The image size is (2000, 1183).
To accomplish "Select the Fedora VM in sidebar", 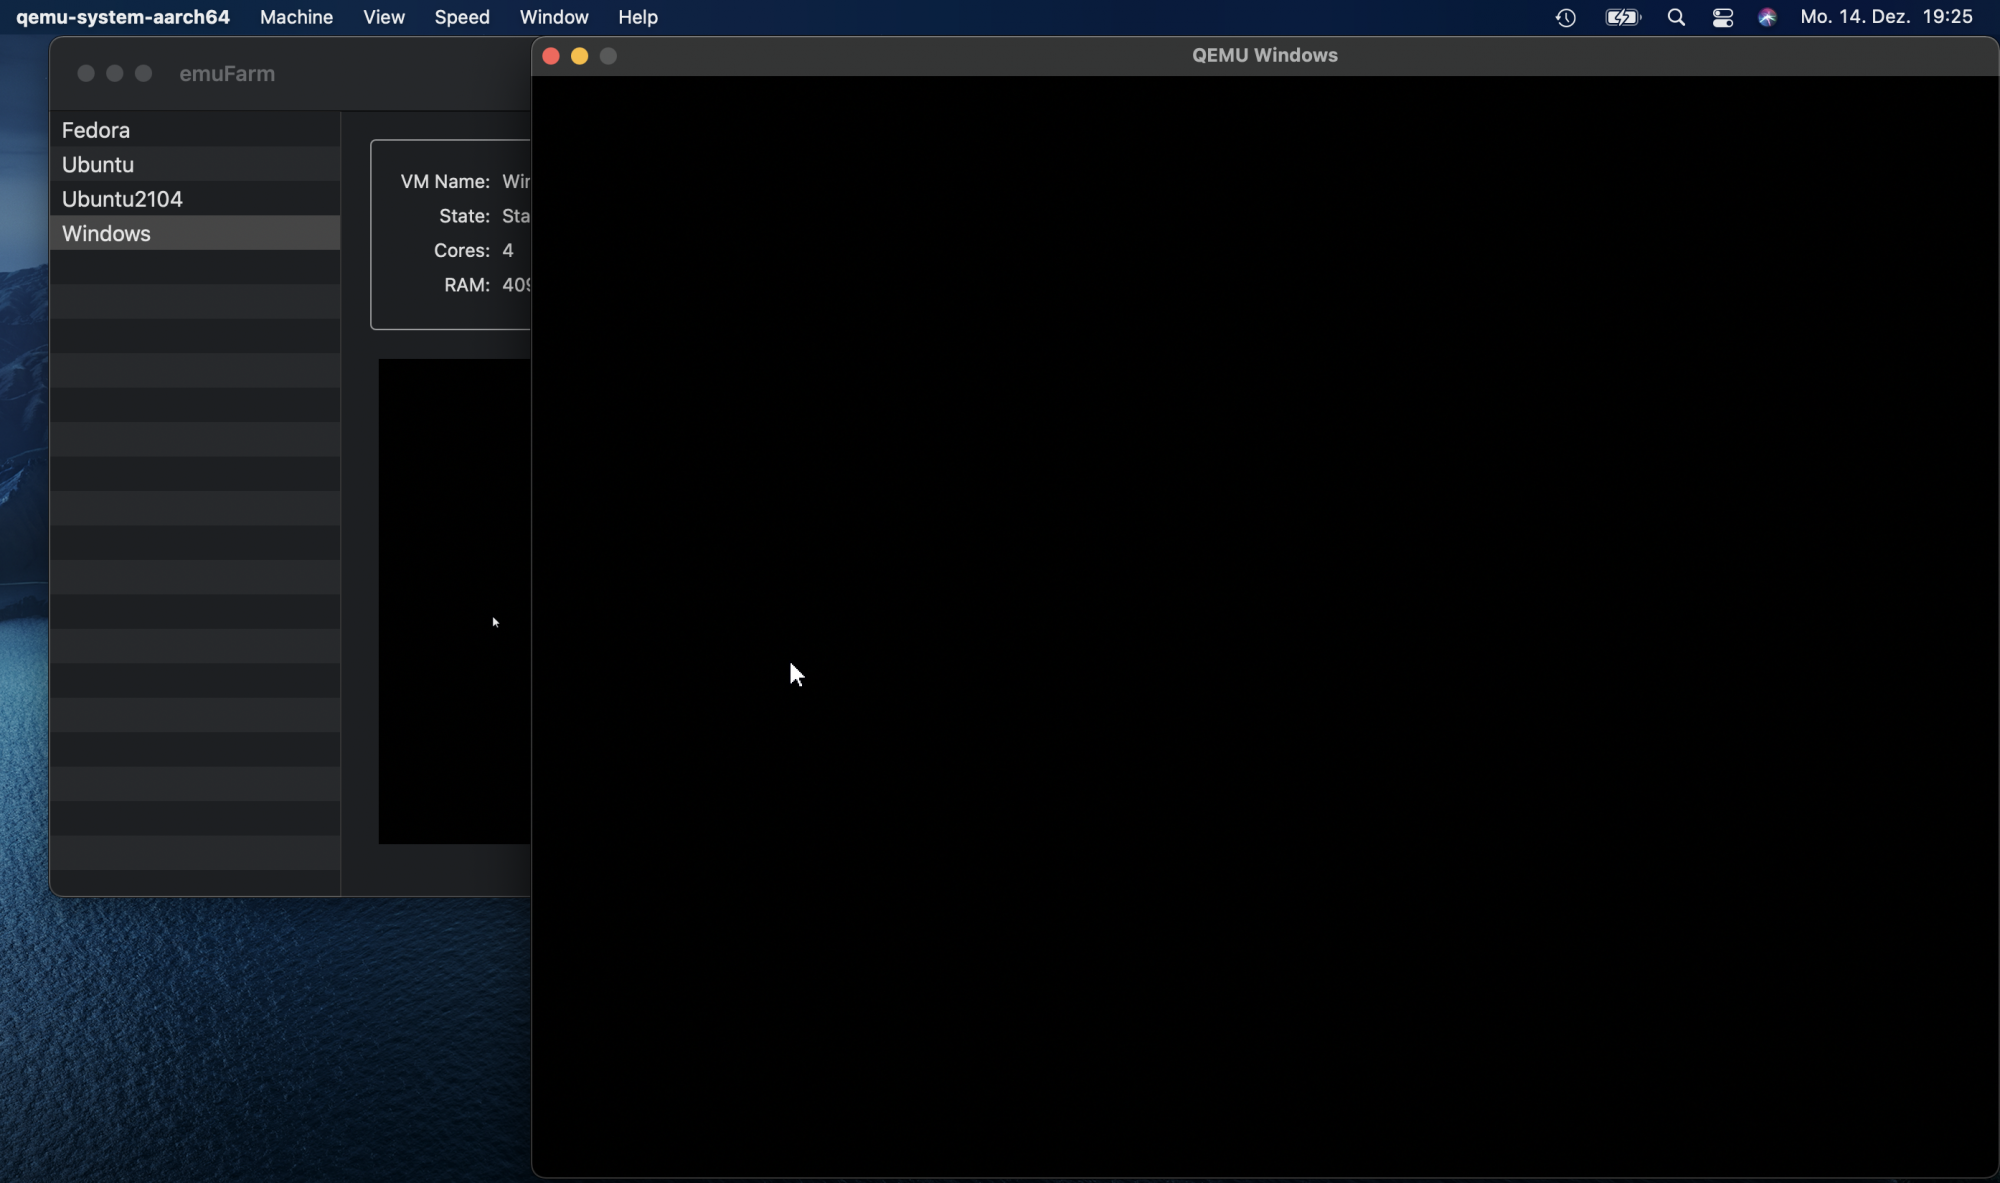I will coord(96,130).
